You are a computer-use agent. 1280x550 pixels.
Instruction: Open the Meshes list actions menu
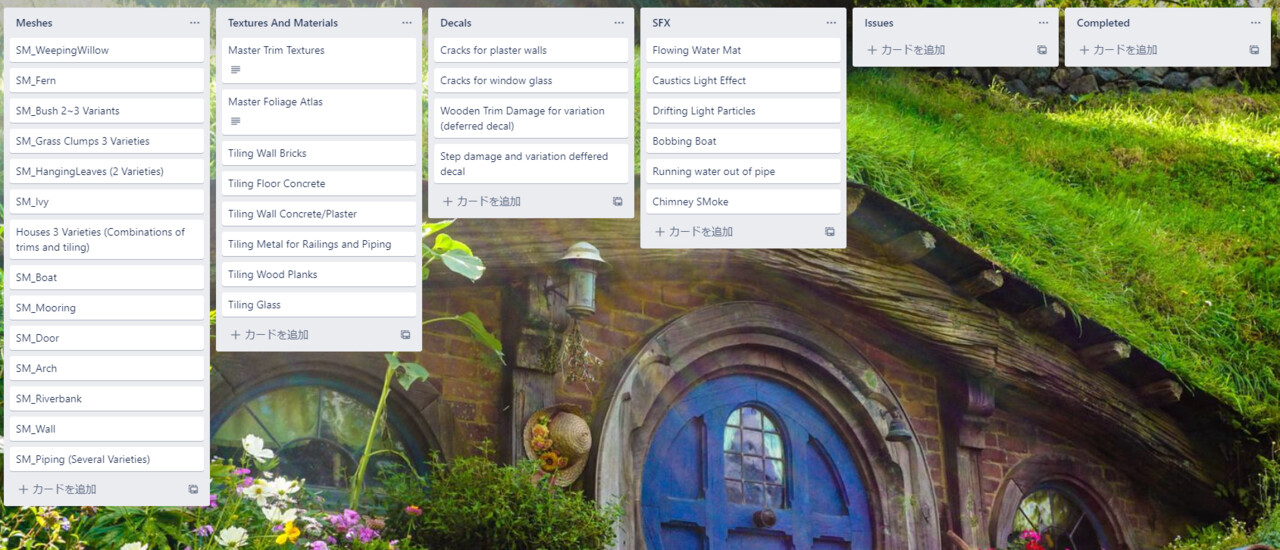pos(194,23)
